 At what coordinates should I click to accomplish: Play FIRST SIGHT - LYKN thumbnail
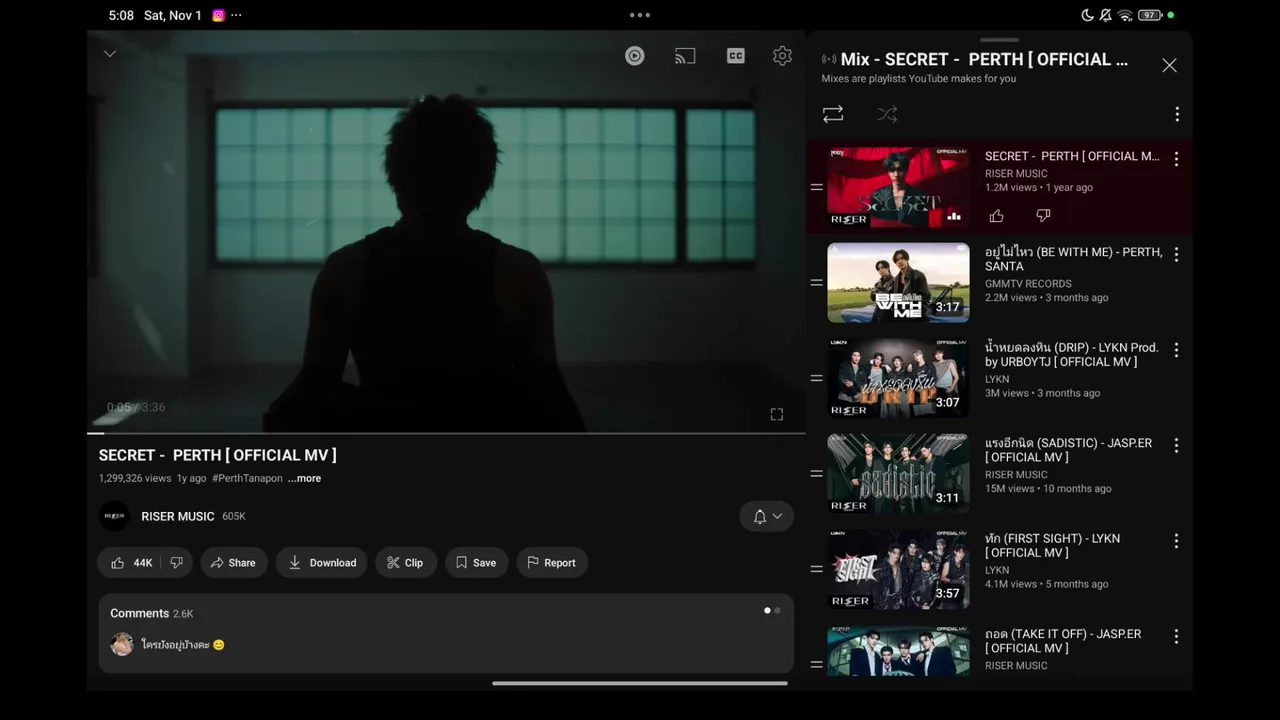tap(898, 569)
